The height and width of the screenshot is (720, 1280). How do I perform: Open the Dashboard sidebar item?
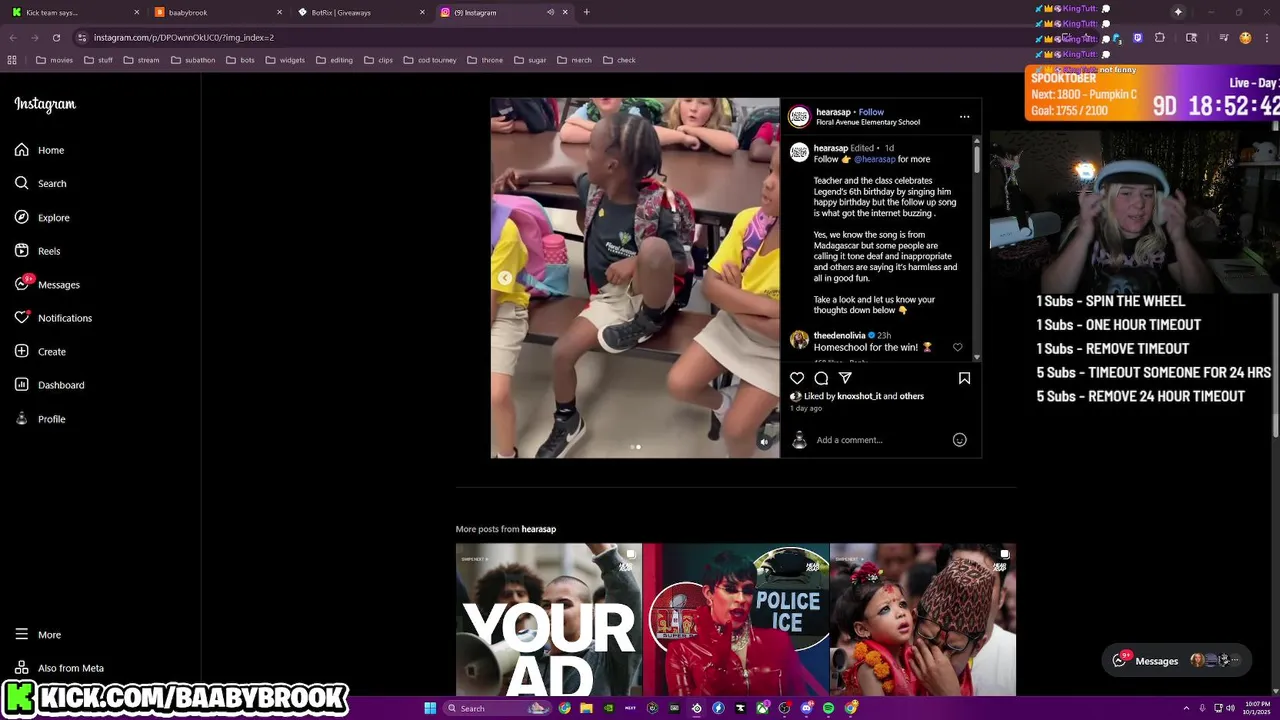pyautogui.click(x=50, y=385)
